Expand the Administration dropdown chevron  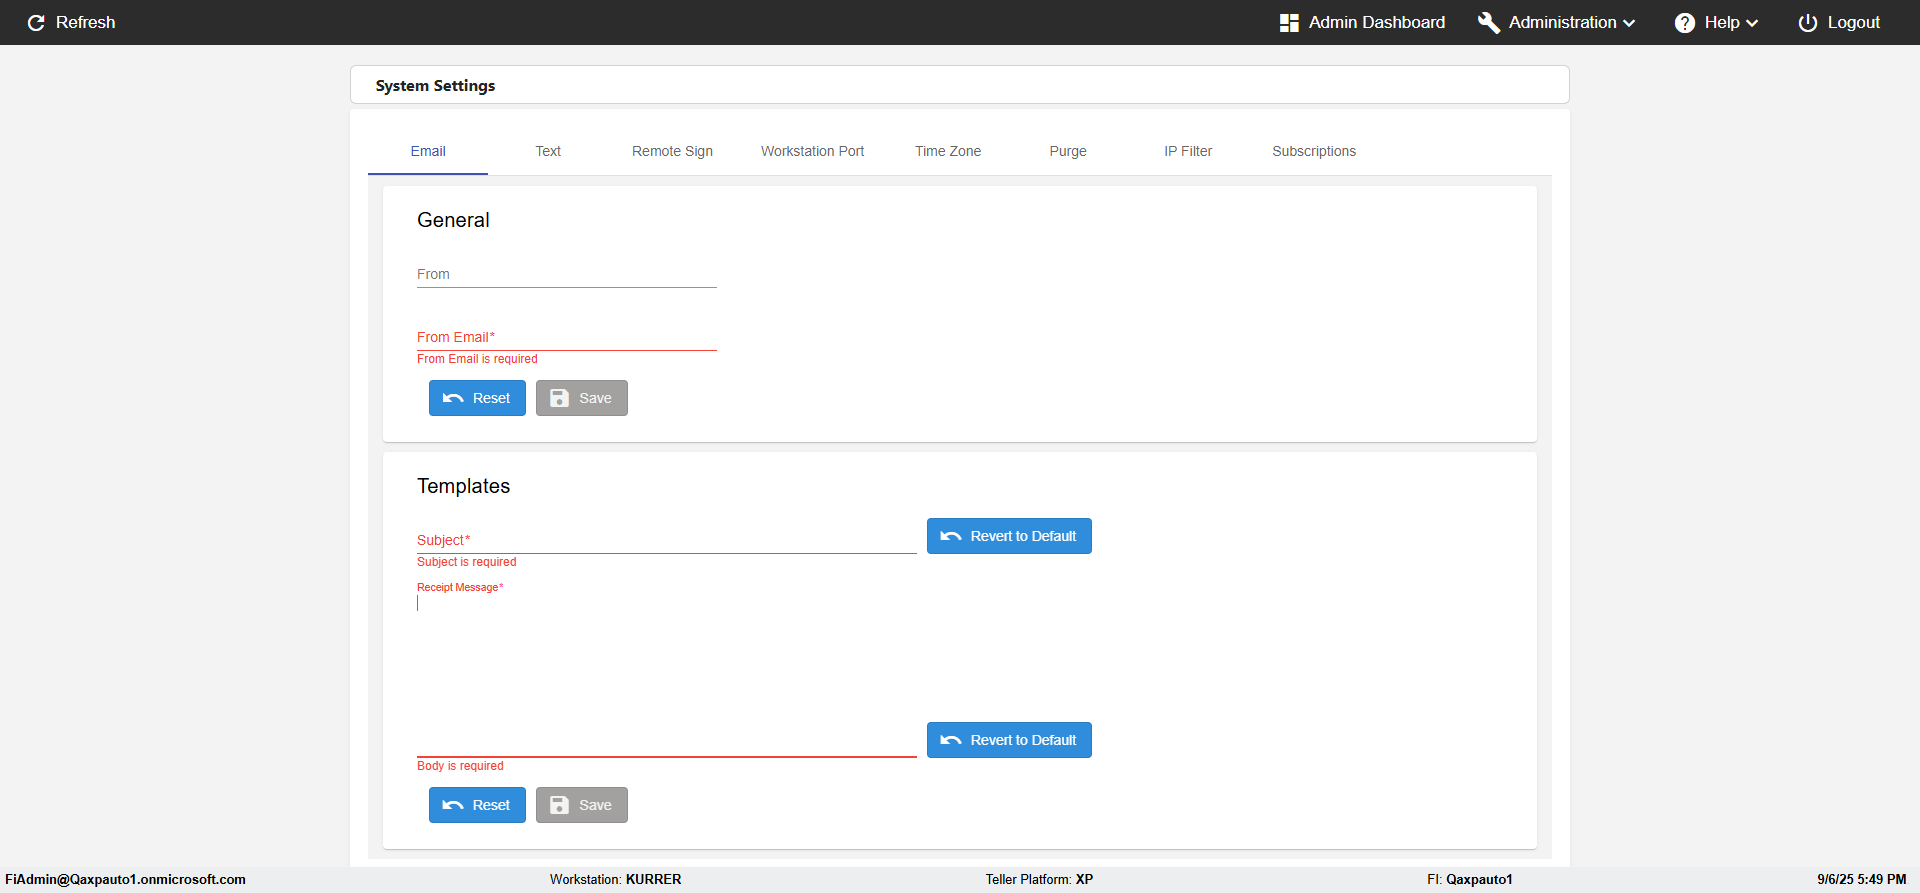[x=1629, y=23]
